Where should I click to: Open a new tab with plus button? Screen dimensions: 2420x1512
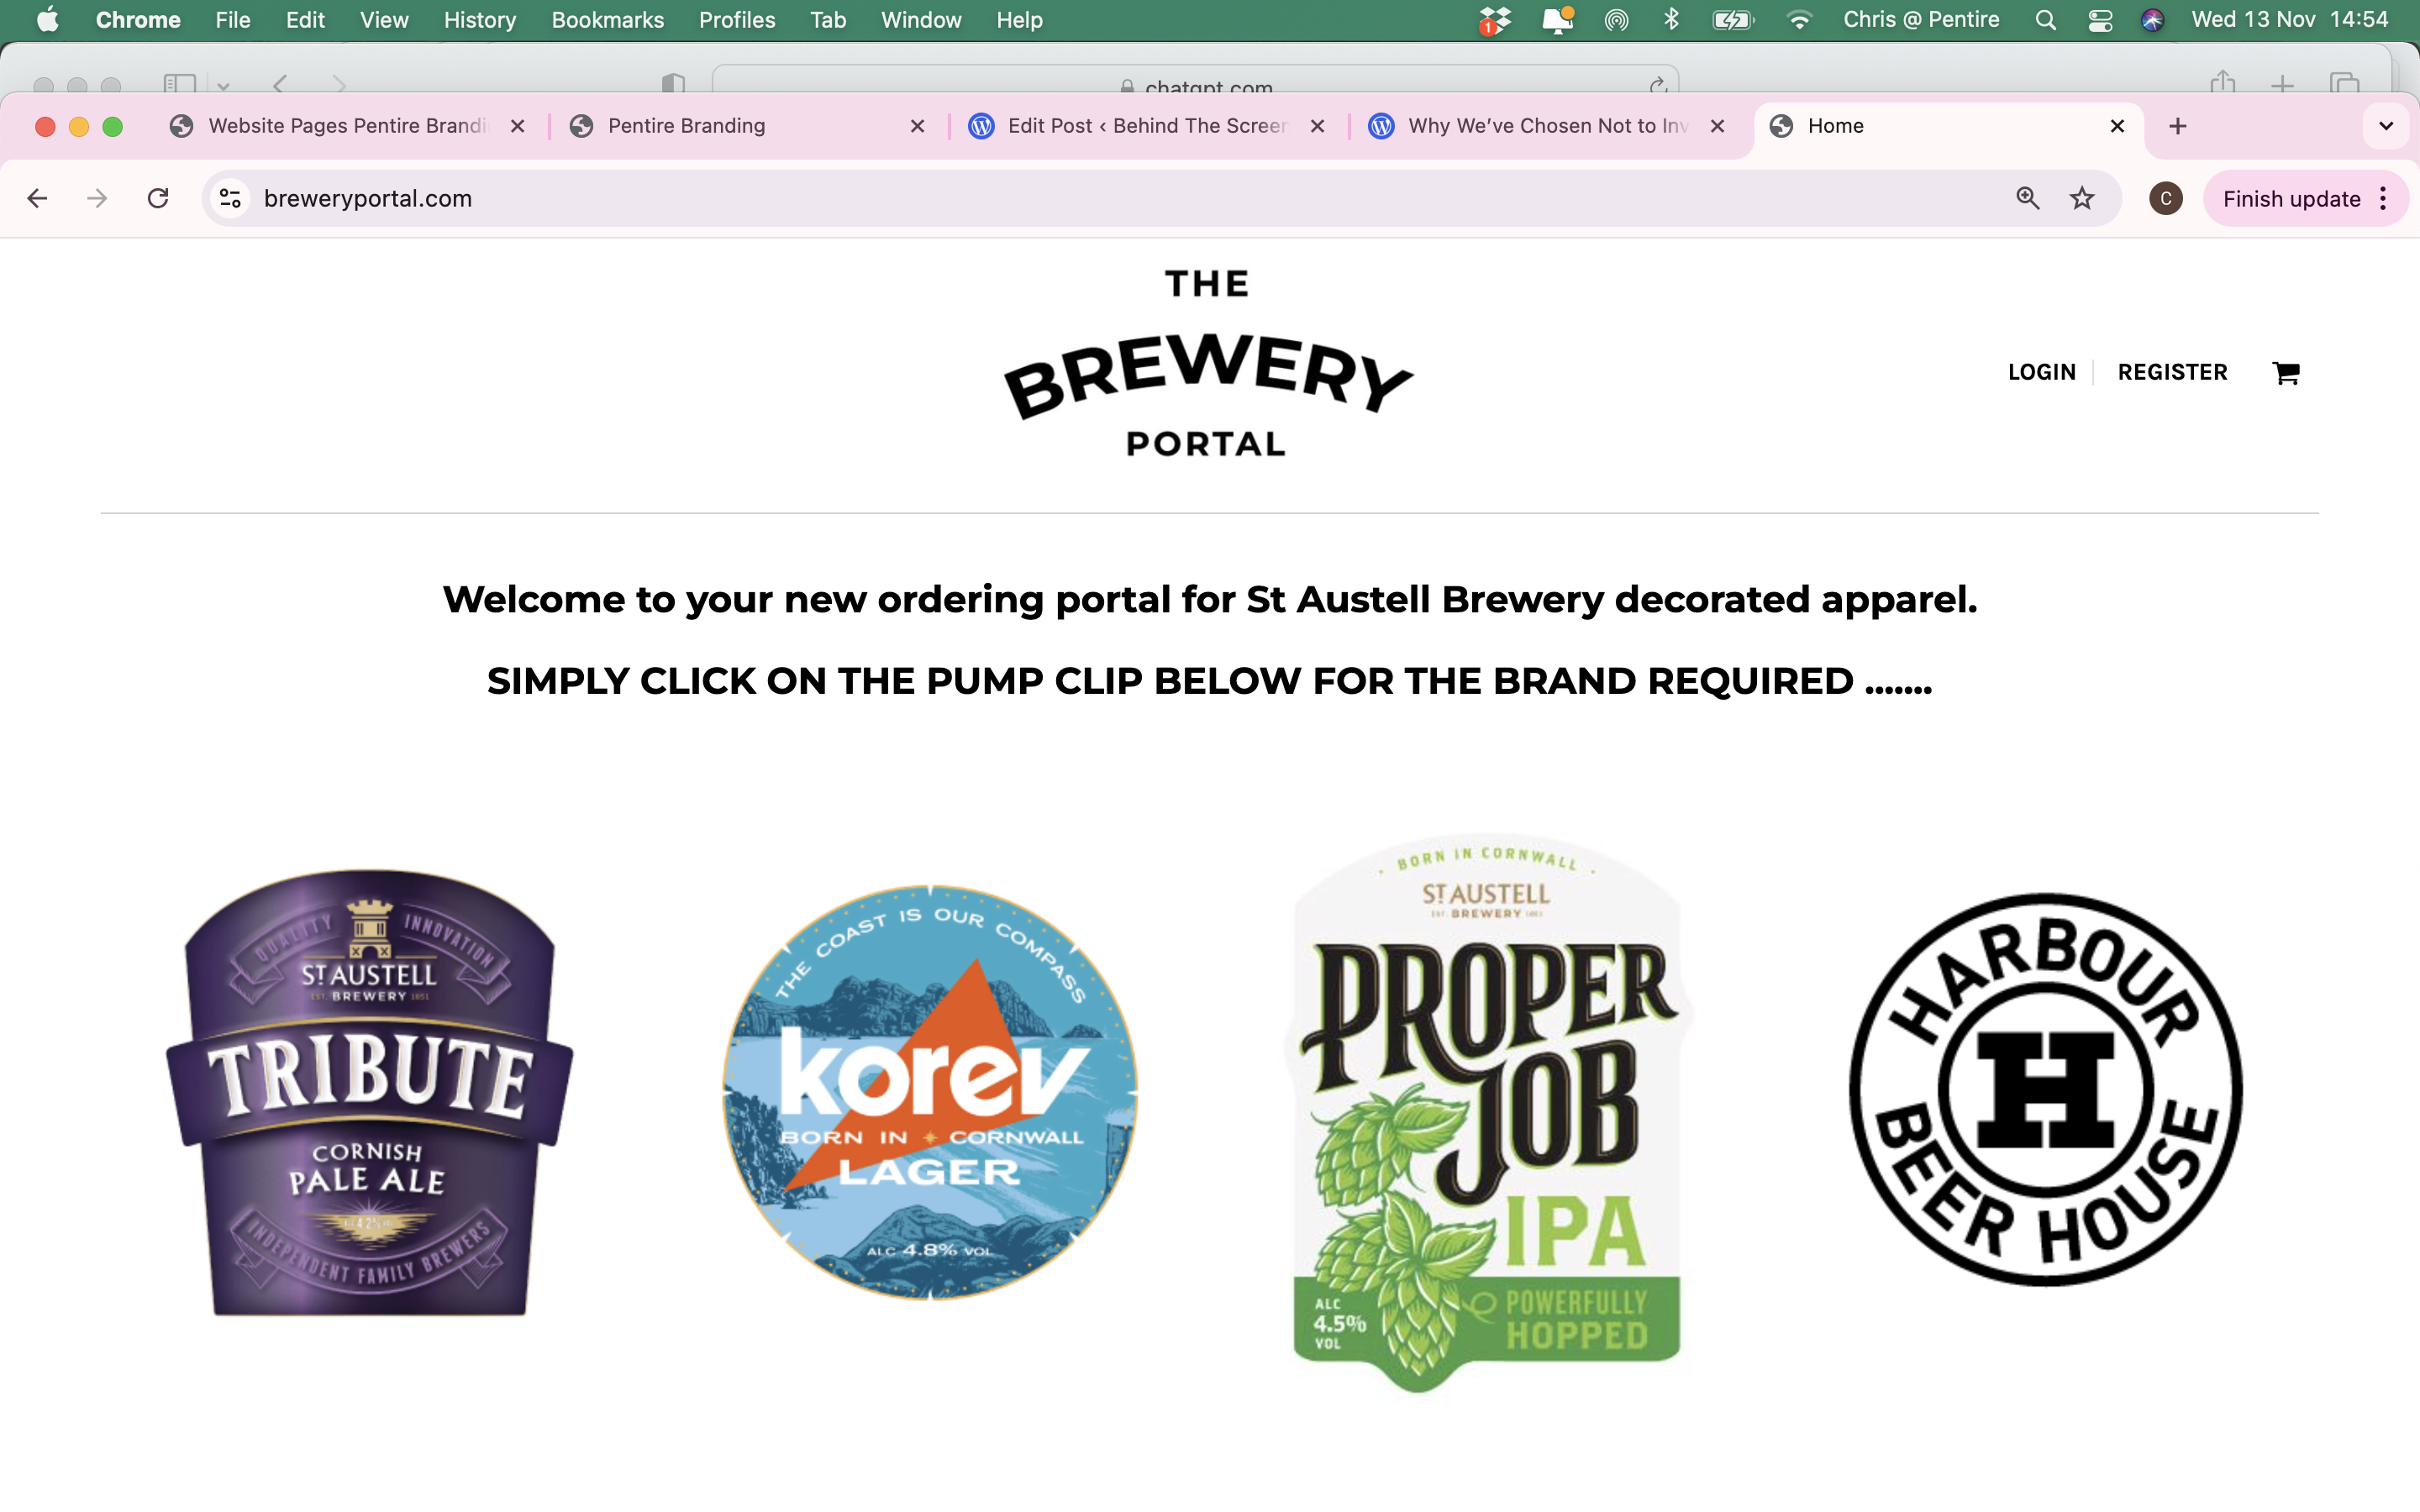coord(2178,126)
